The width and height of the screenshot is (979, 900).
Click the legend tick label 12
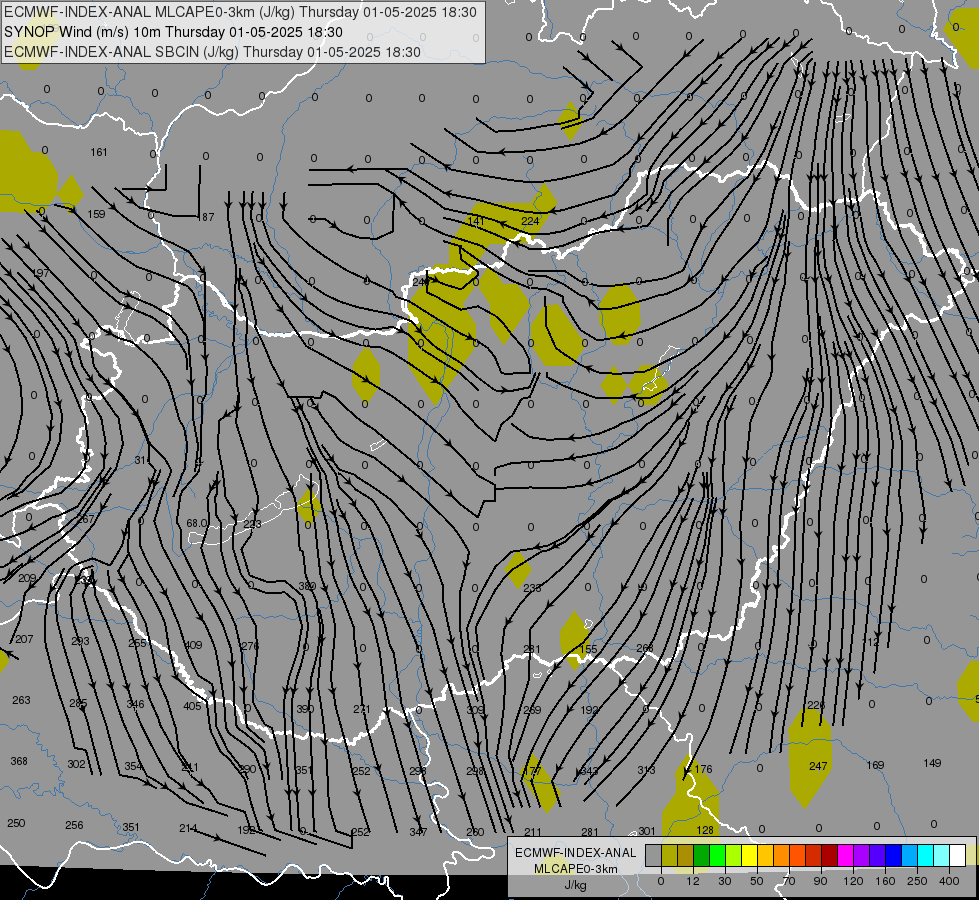coord(692,881)
